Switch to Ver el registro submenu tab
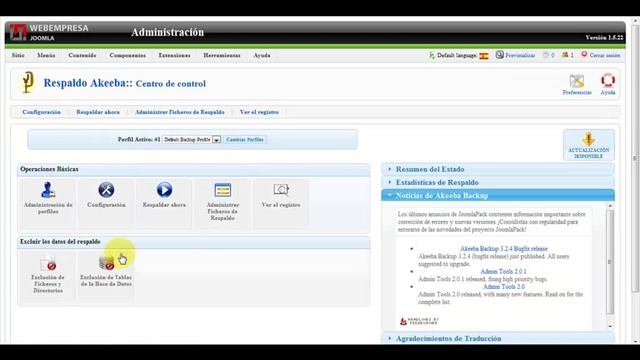640x360 pixels. pos(259,112)
